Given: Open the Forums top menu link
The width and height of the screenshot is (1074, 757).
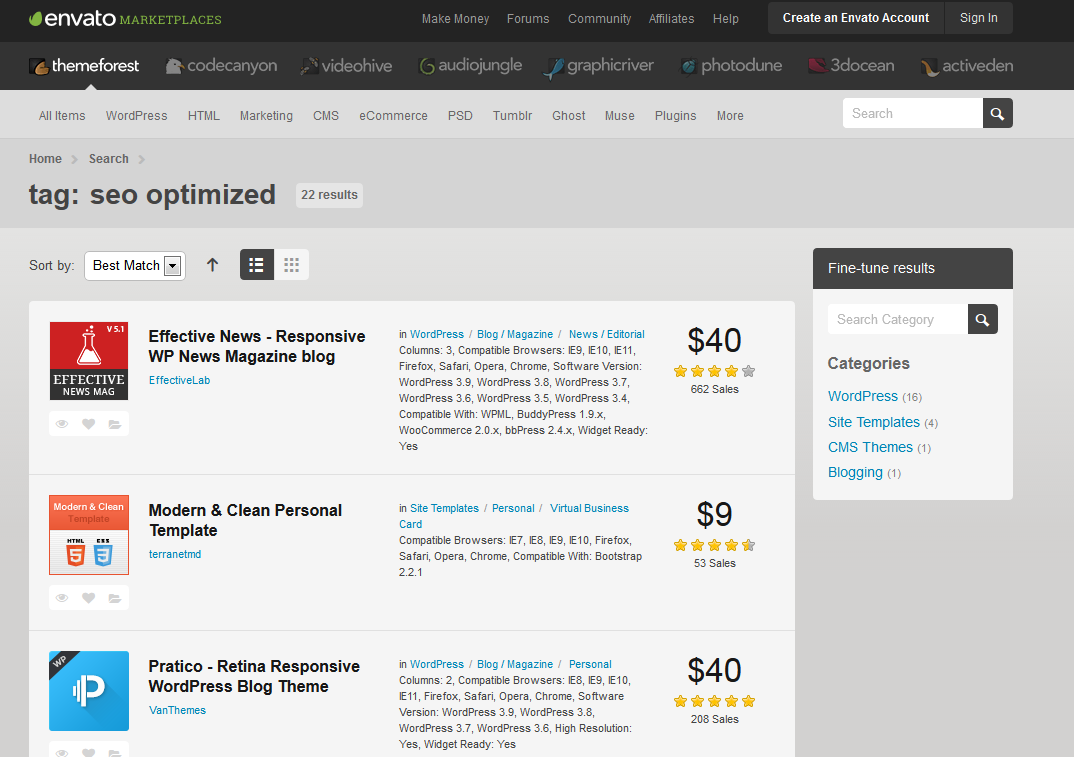Looking at the screenshot, I should tap(528, 19).
